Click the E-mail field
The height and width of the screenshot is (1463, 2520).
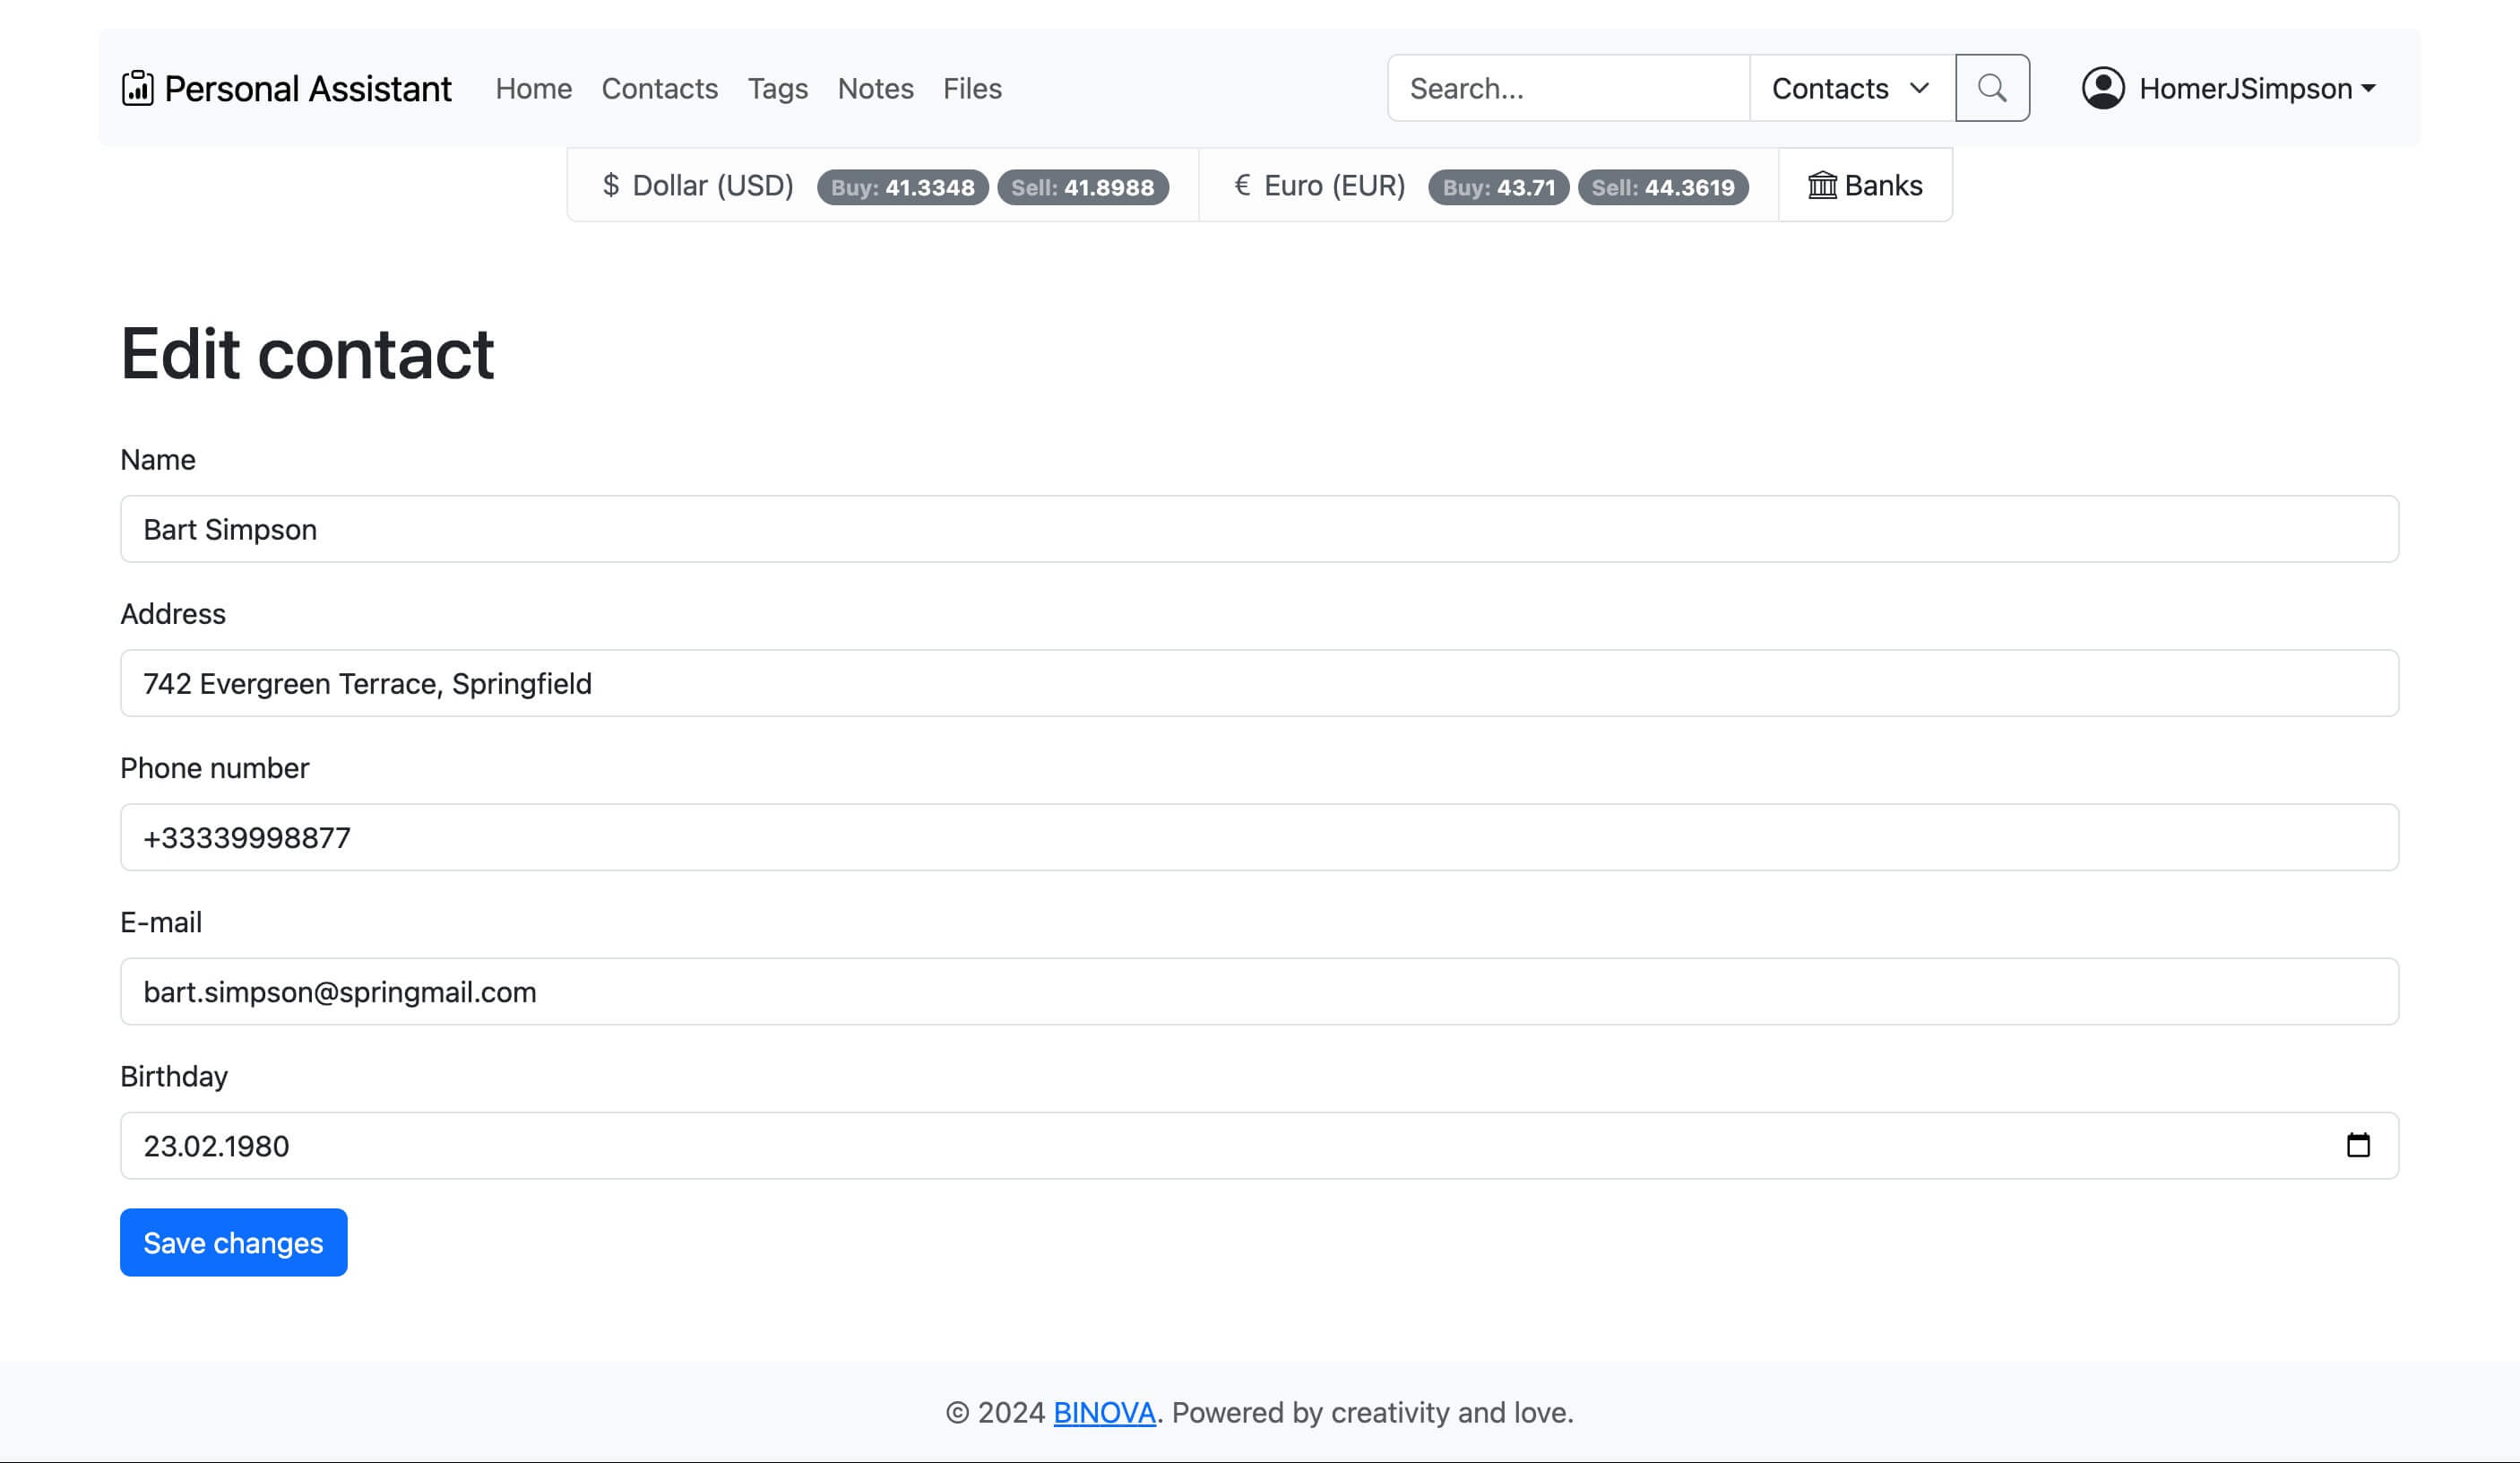(x=1259, y=991)
